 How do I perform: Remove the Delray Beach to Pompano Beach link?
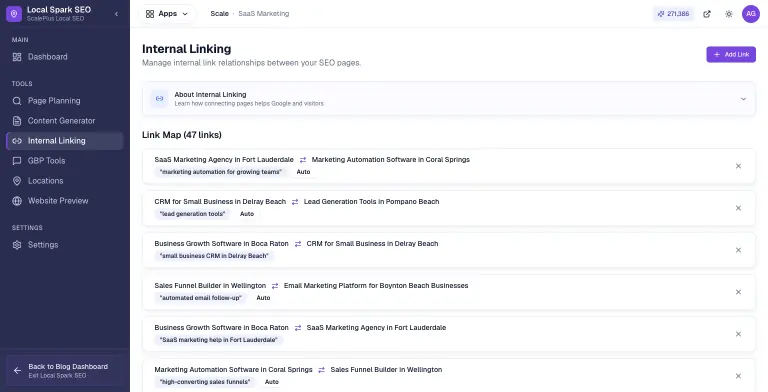[x=738, y=208]
